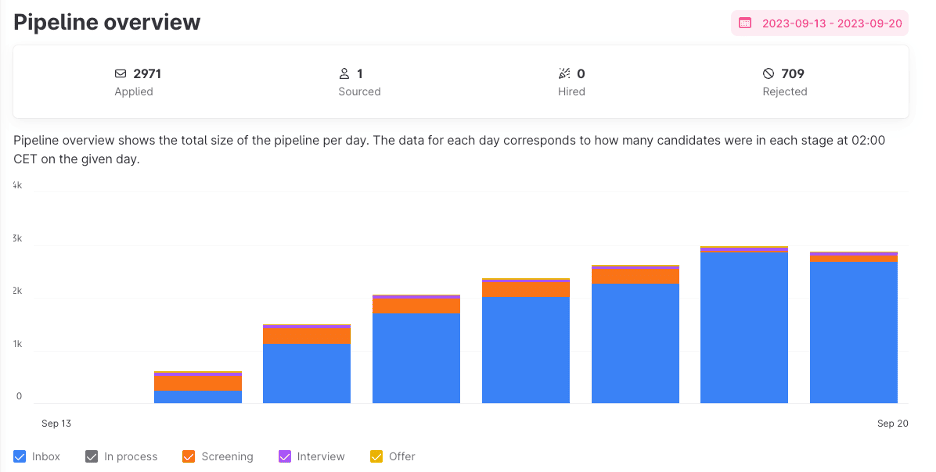Click the Hired label under count 0
The image size is (936, 472).
(x=571, y=91)
